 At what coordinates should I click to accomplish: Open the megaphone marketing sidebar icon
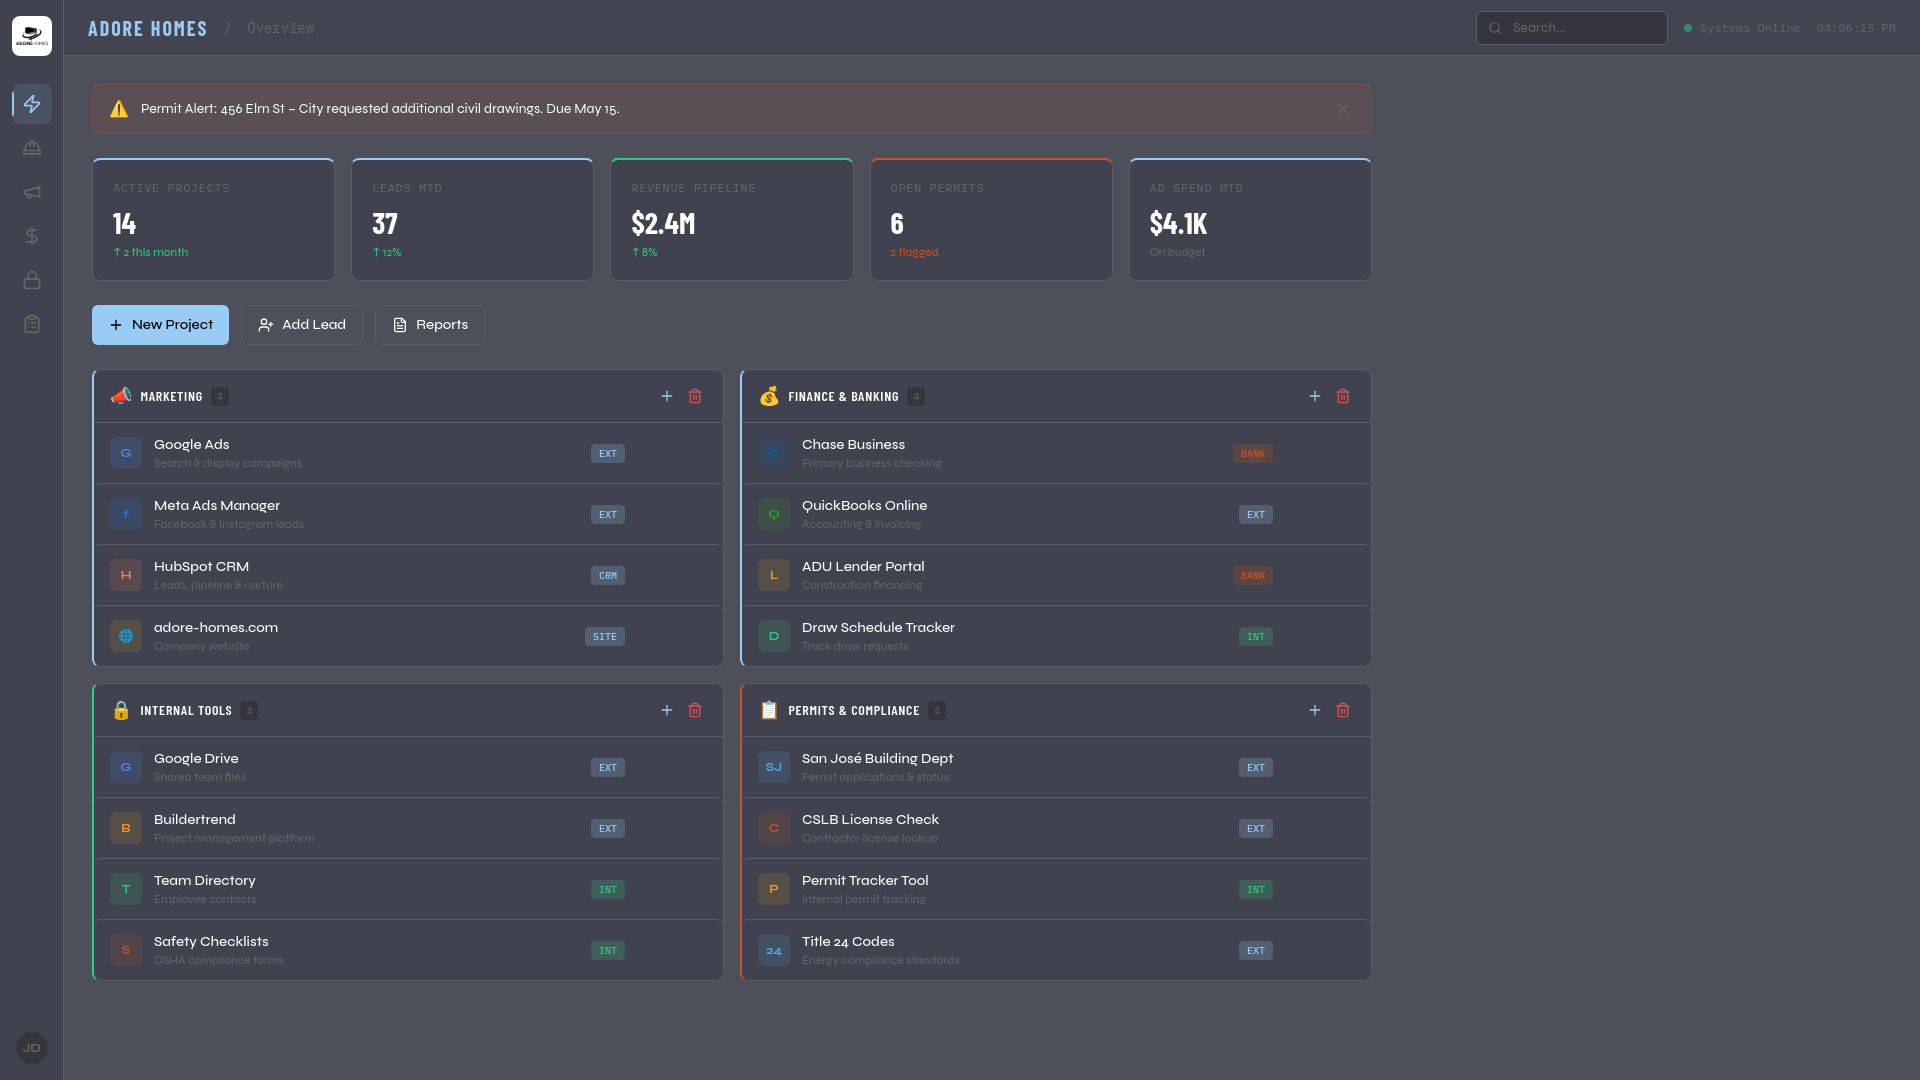tap(32, 192)
